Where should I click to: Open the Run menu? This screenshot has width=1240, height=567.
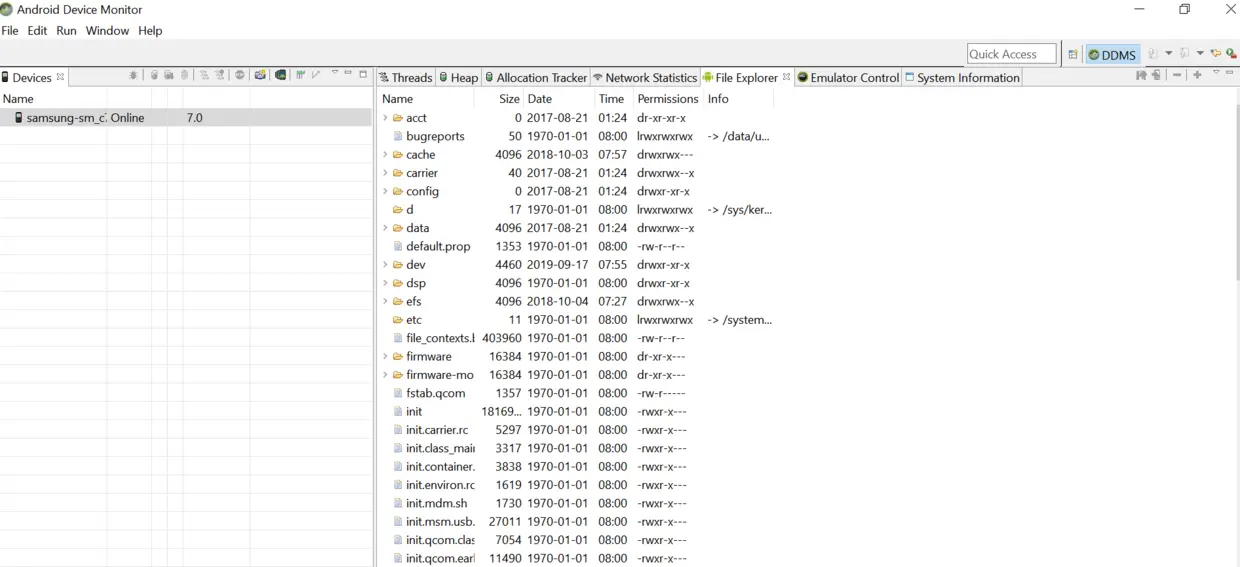[x=66, y=31]
